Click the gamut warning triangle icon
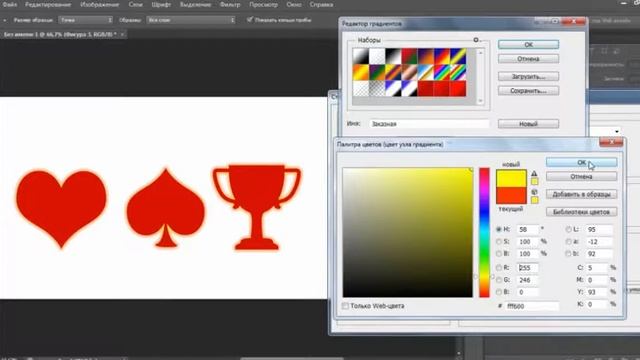The width and height of the screenshot is (640, 360). [534, 174]
